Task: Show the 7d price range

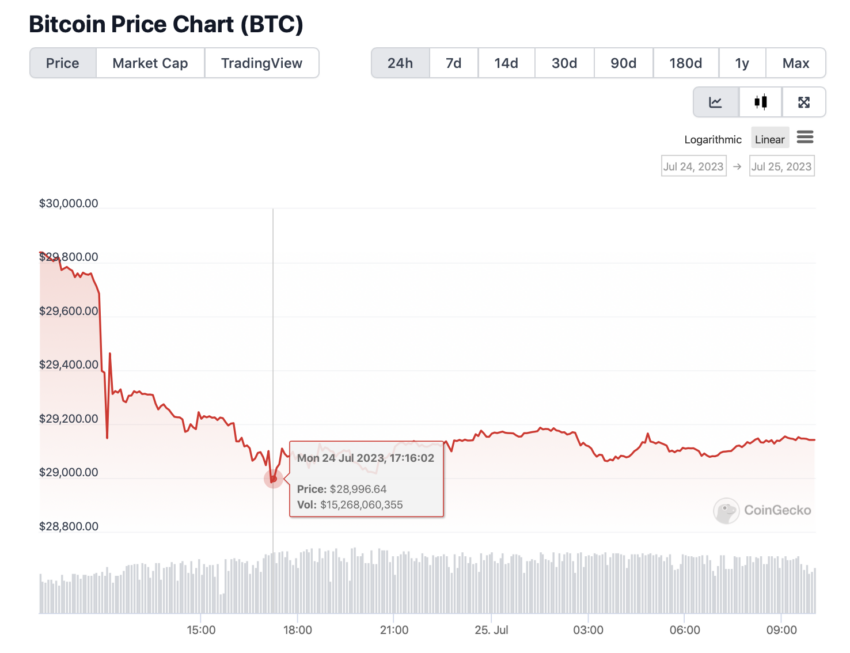Action: [454, 63]
